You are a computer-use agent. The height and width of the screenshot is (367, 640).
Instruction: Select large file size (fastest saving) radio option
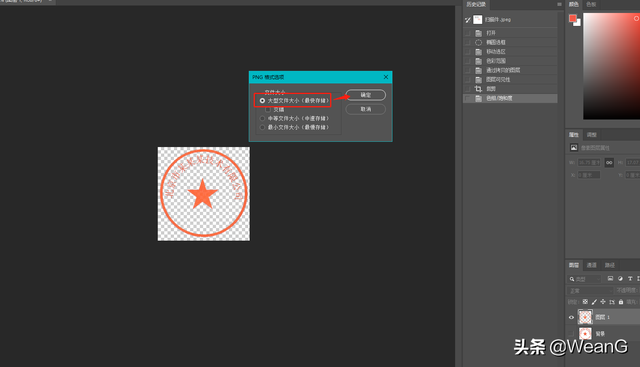pyautogui.click(x=262, y=100)
